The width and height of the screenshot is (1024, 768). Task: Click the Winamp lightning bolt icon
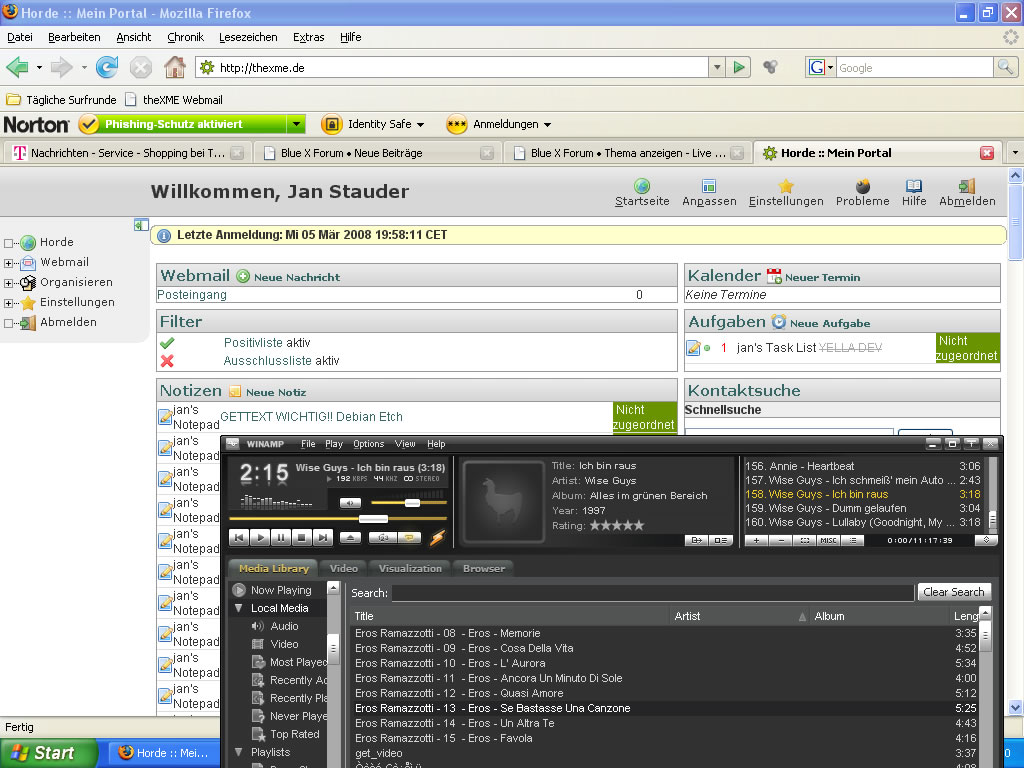point(437,538)
